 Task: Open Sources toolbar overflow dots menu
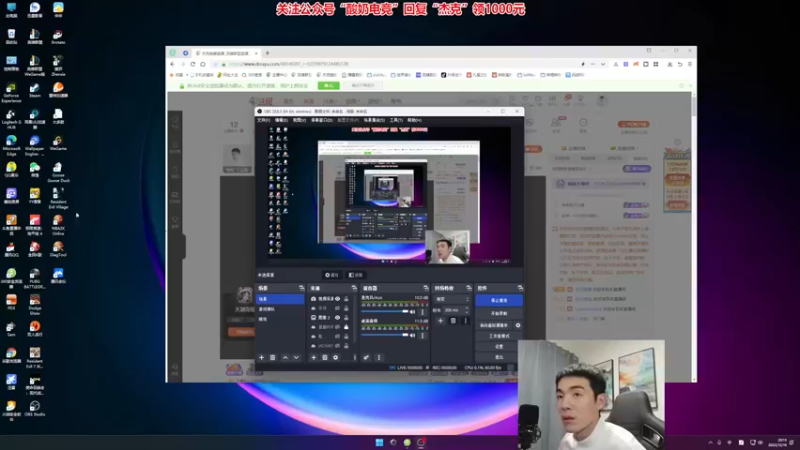pos(355,358)
